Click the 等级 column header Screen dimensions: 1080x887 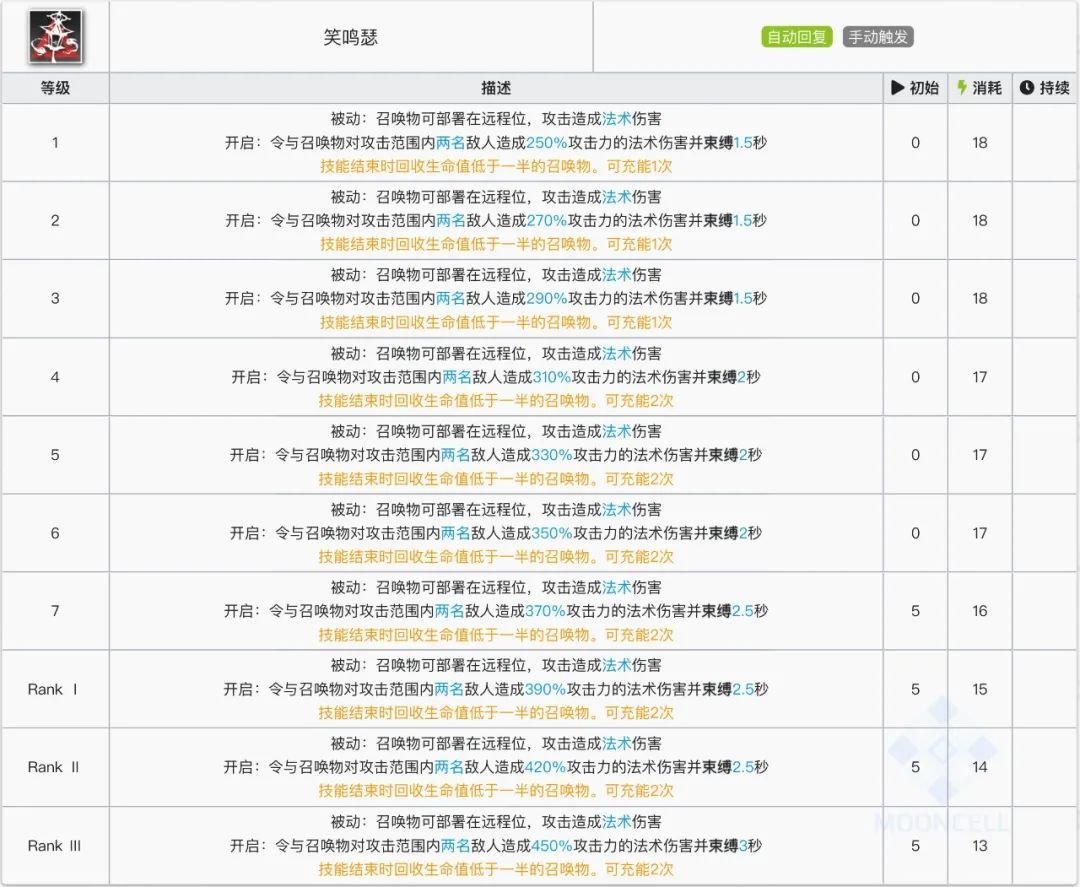point(55,88)
